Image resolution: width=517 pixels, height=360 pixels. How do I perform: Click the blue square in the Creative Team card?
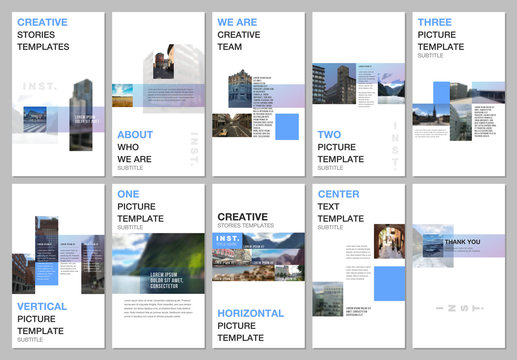point(287,127)
